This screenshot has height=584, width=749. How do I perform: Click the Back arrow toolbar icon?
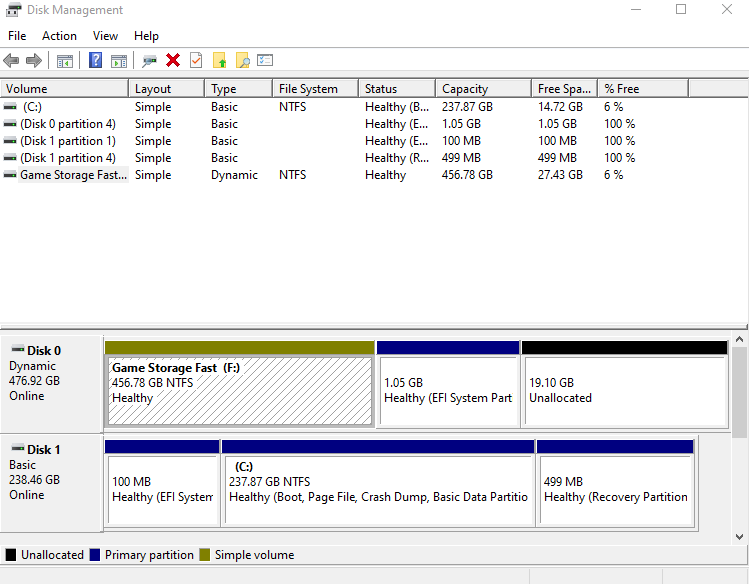pos(12,60)
